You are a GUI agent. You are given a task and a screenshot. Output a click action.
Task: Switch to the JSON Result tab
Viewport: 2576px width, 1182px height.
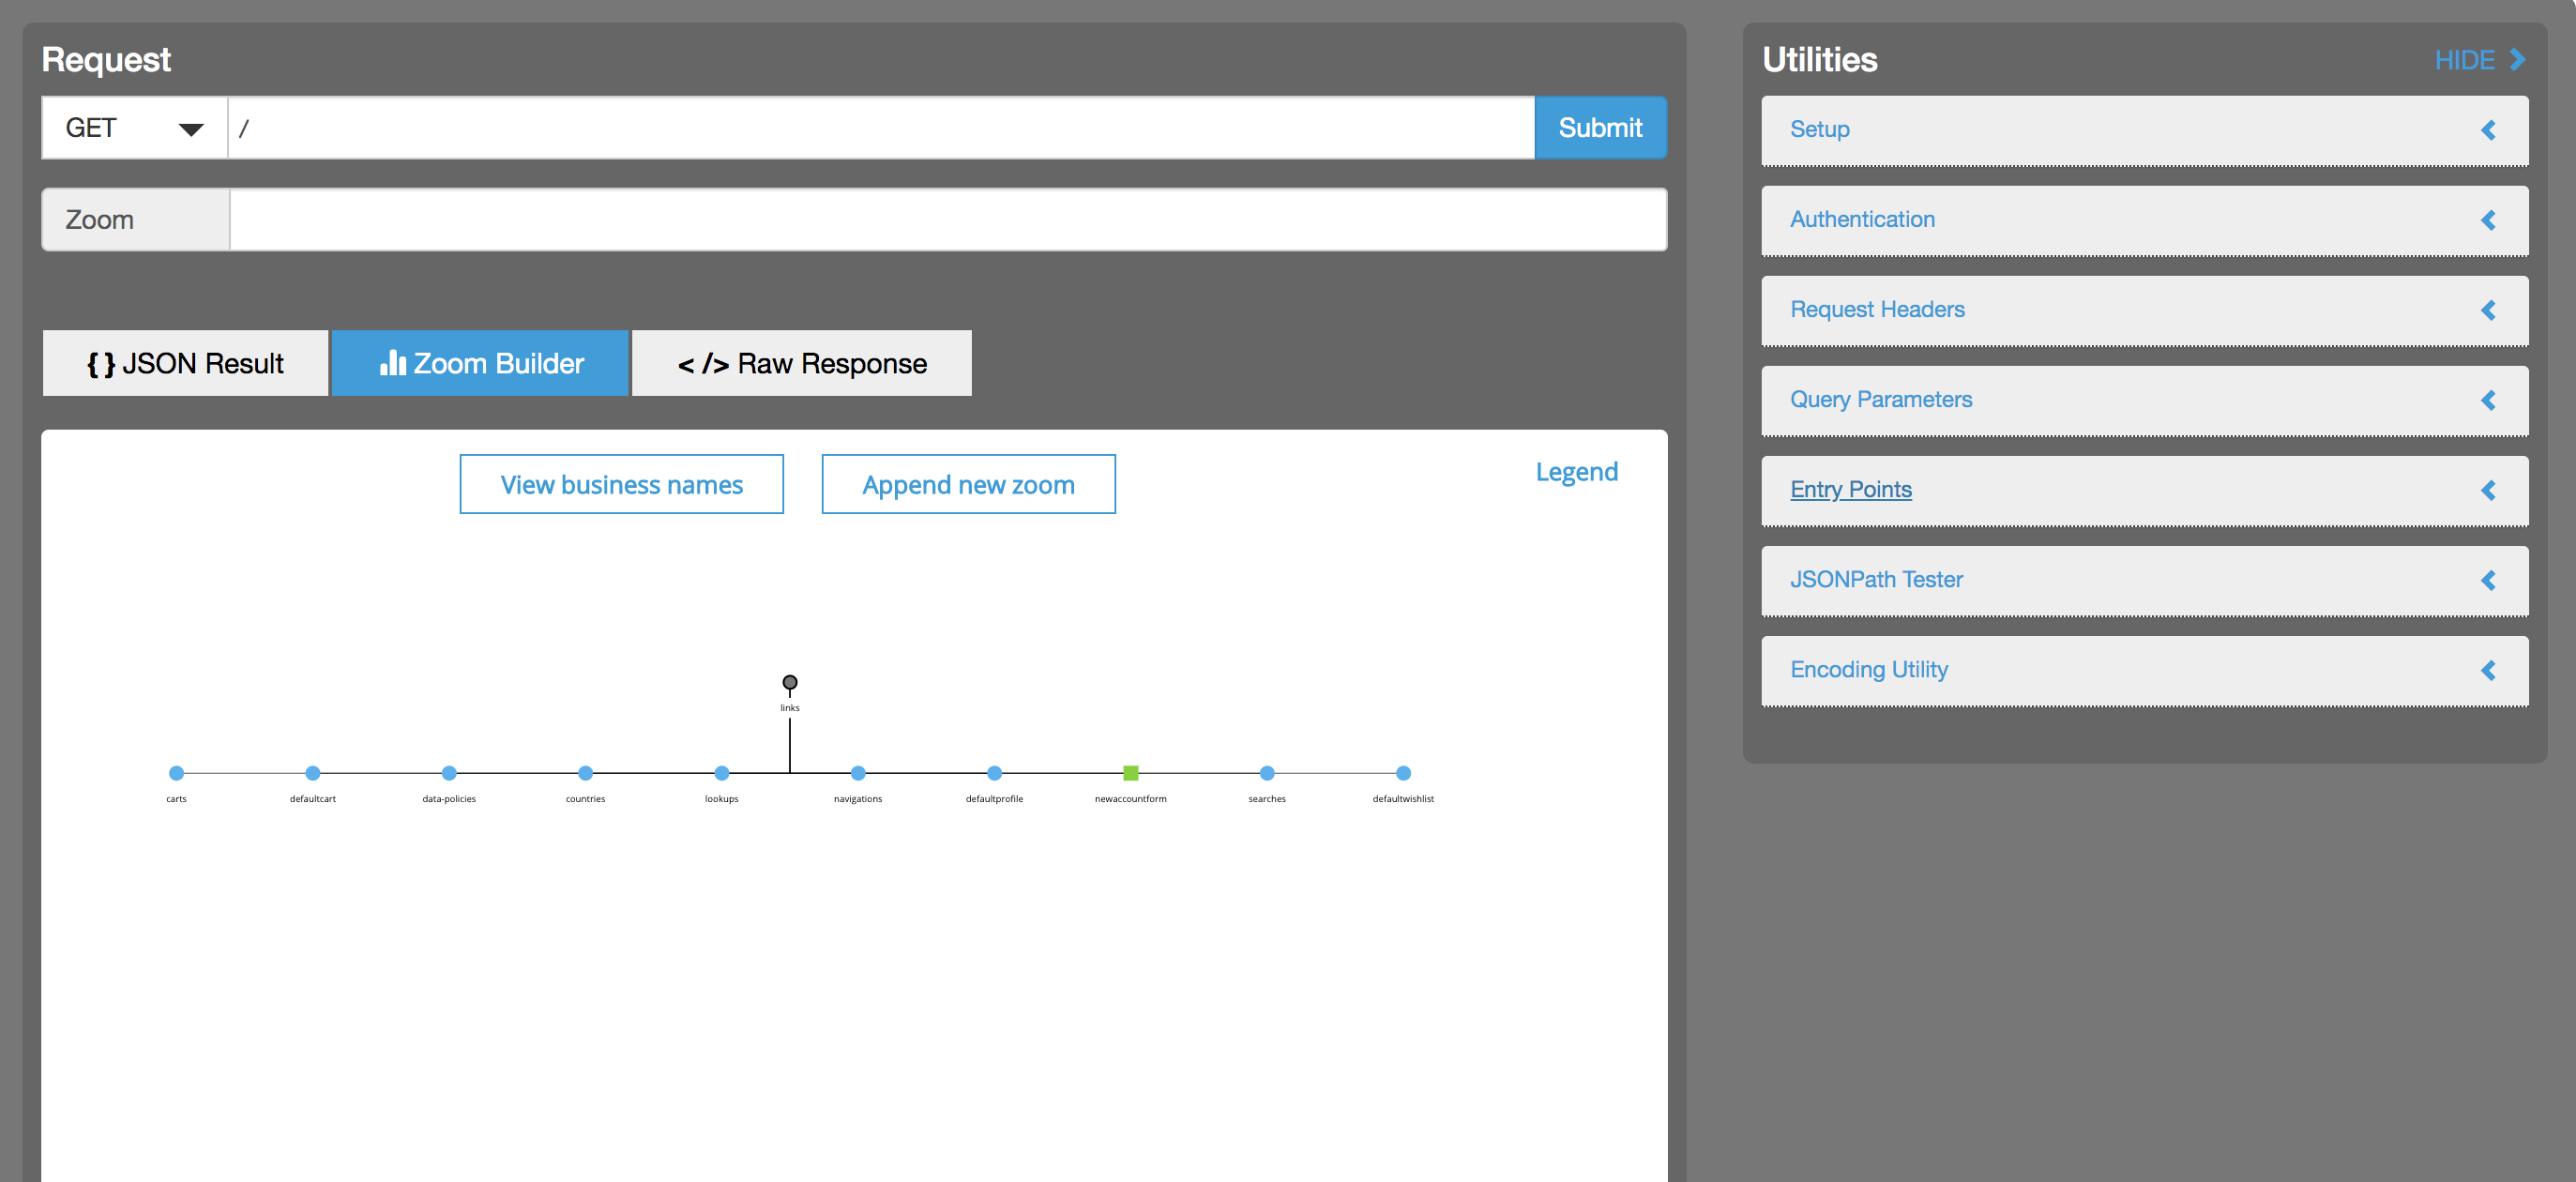pyautogui.click(x=185, y=363)
